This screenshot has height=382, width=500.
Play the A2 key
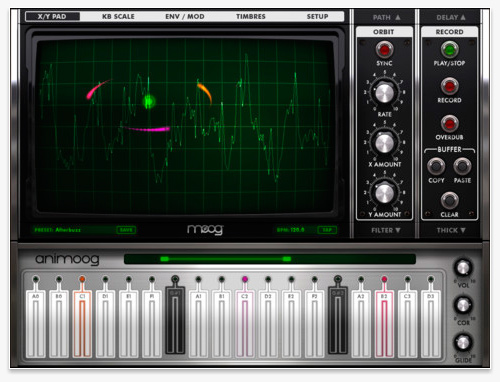[361, 323]
